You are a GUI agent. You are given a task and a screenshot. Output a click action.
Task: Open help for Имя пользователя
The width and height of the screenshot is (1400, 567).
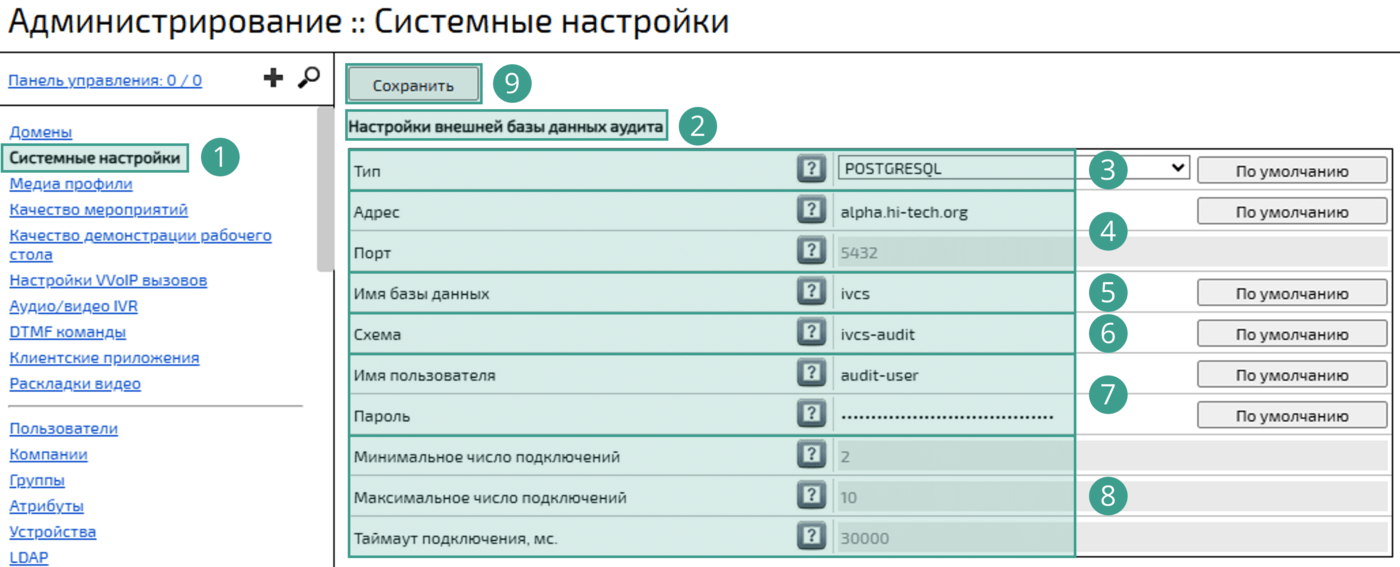tap(811, 374)
